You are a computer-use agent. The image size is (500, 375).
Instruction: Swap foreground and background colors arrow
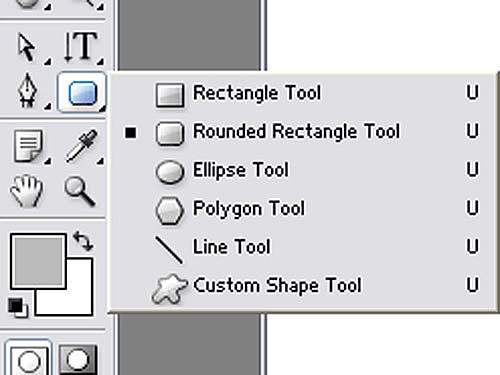[x=83, y=241]
